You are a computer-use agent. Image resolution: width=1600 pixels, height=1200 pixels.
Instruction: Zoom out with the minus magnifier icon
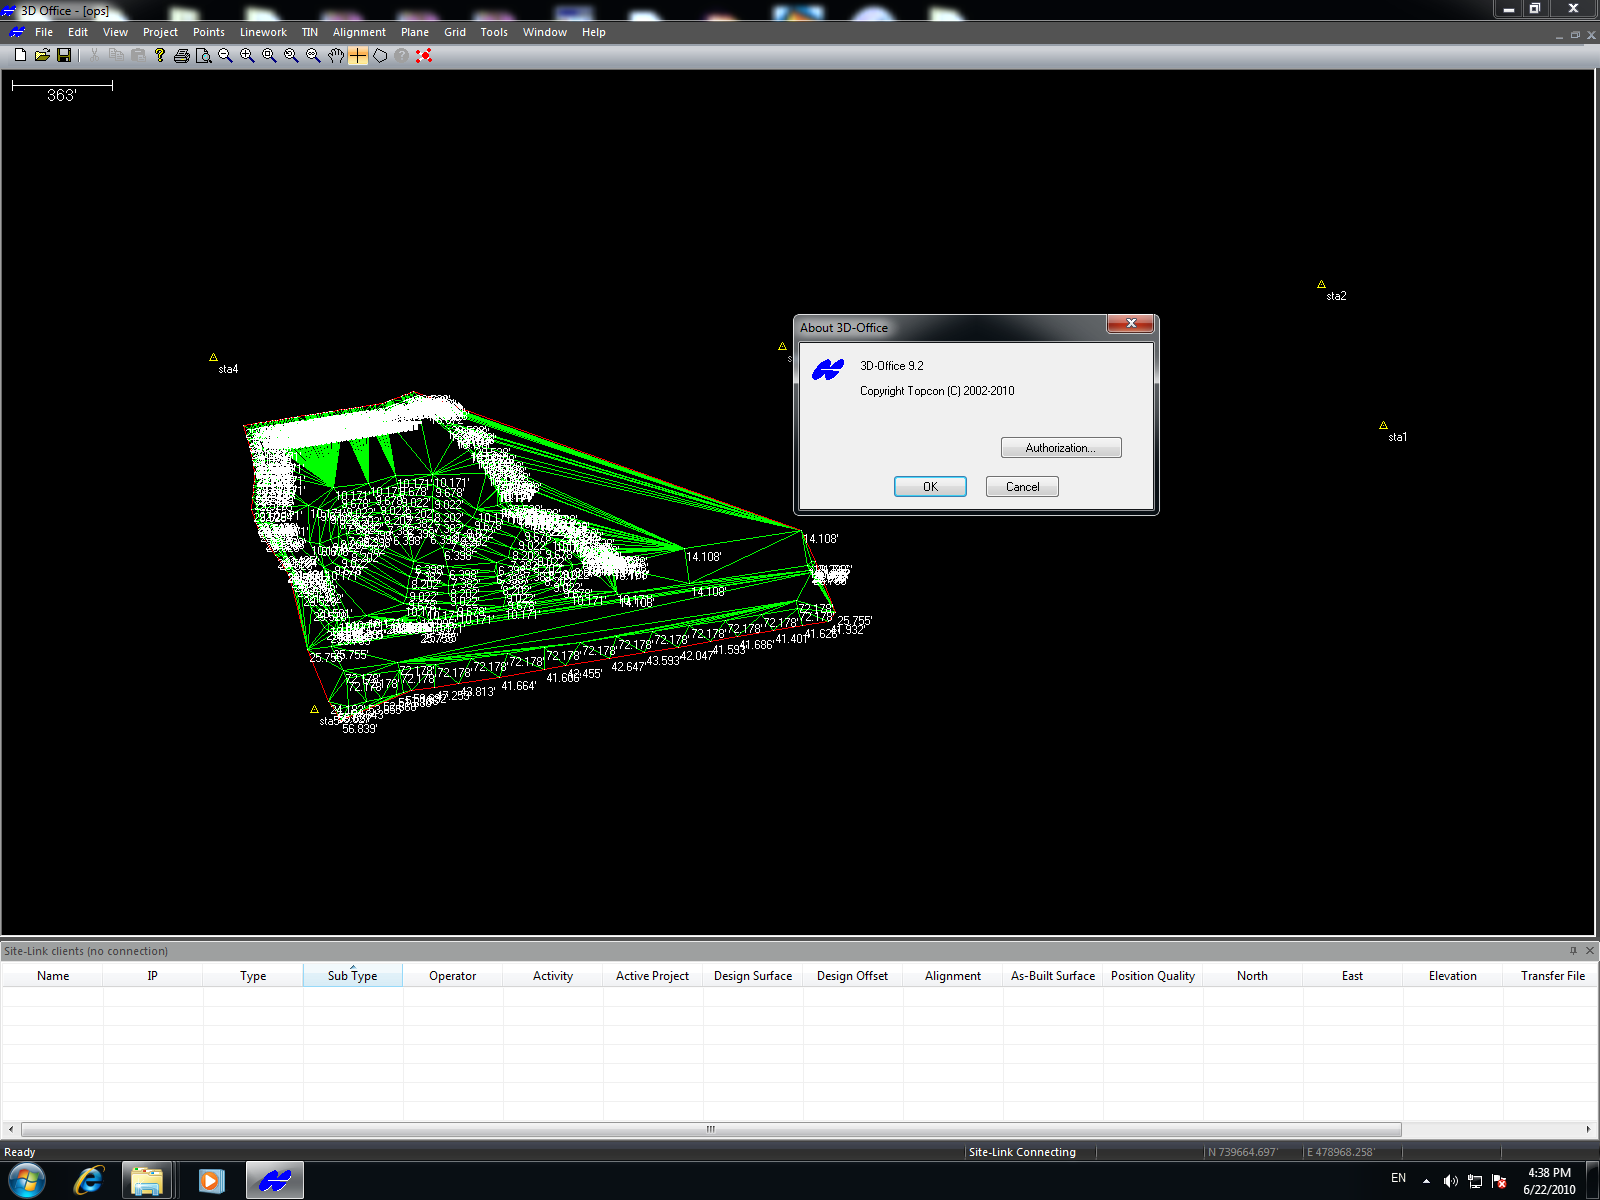tap(226, 55)
